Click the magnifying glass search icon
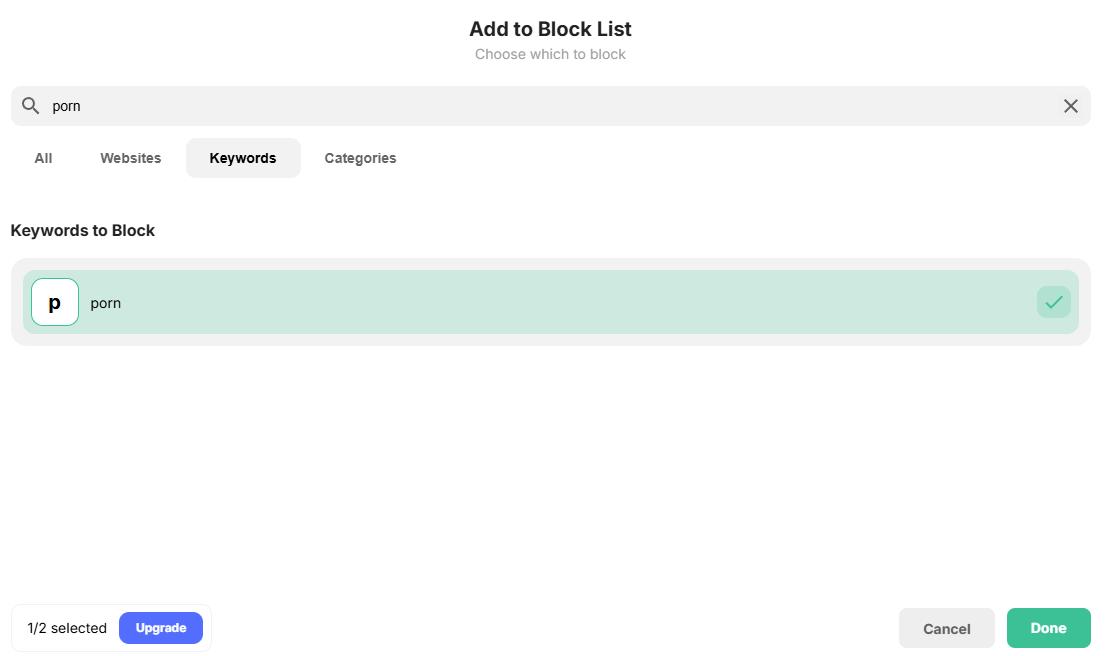Viewport: 1107px width, 656px height. 30,105
